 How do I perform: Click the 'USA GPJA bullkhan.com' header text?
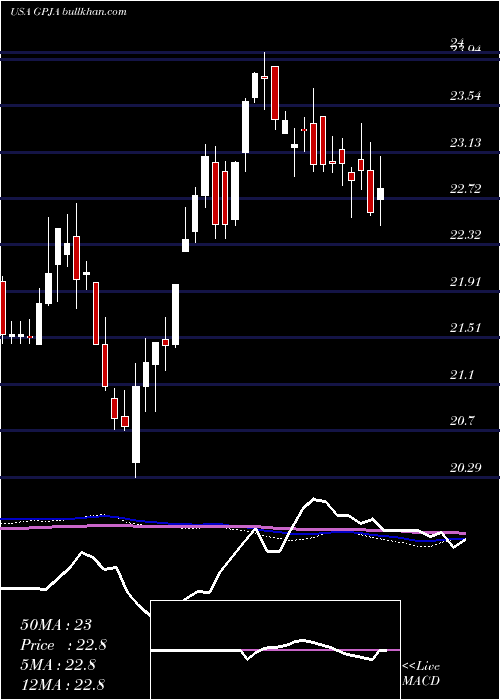68,12
